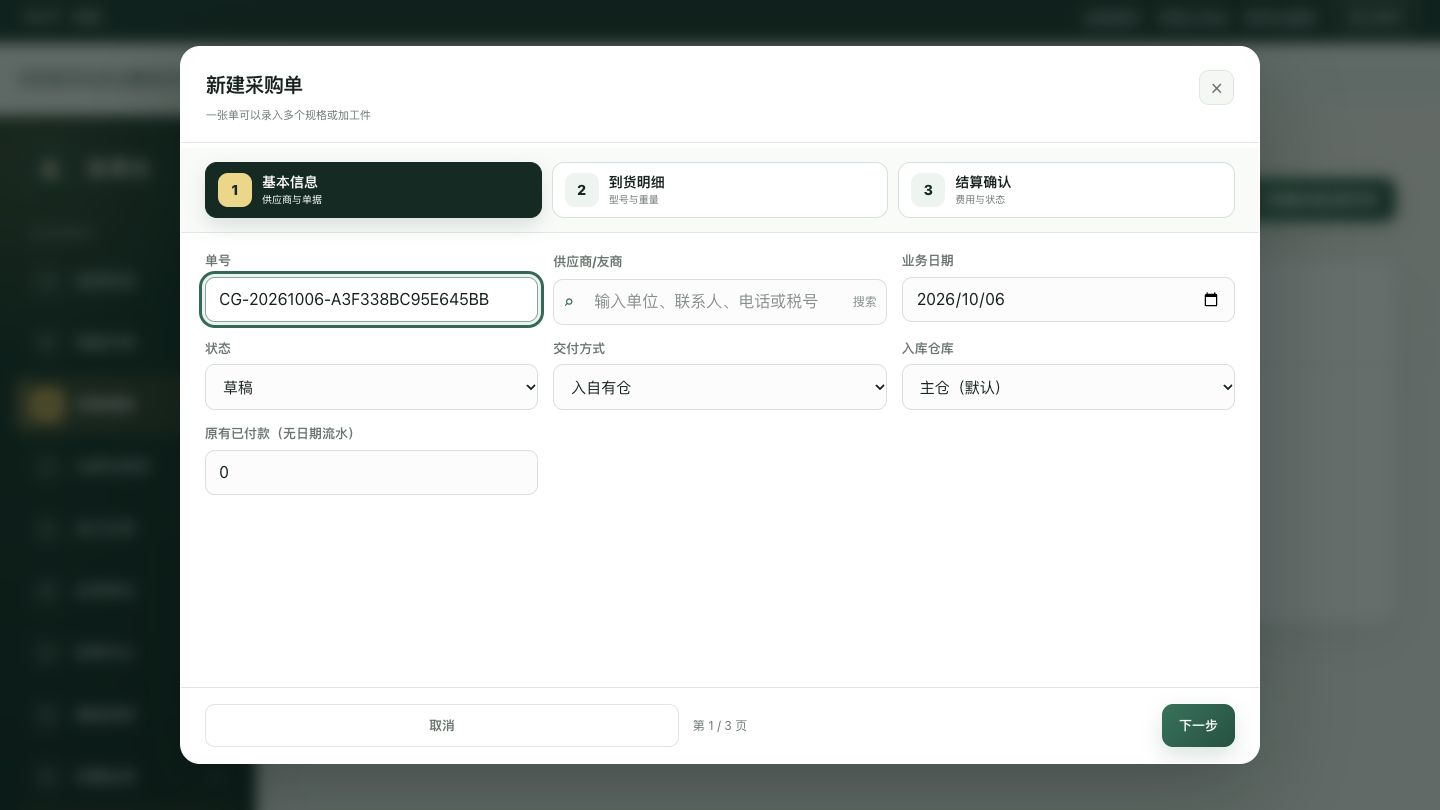Image resolution: width=1440 pixels, height=810 pixels.
Task: Proceed with the 下一步 button
Action: pos(1198,725)
